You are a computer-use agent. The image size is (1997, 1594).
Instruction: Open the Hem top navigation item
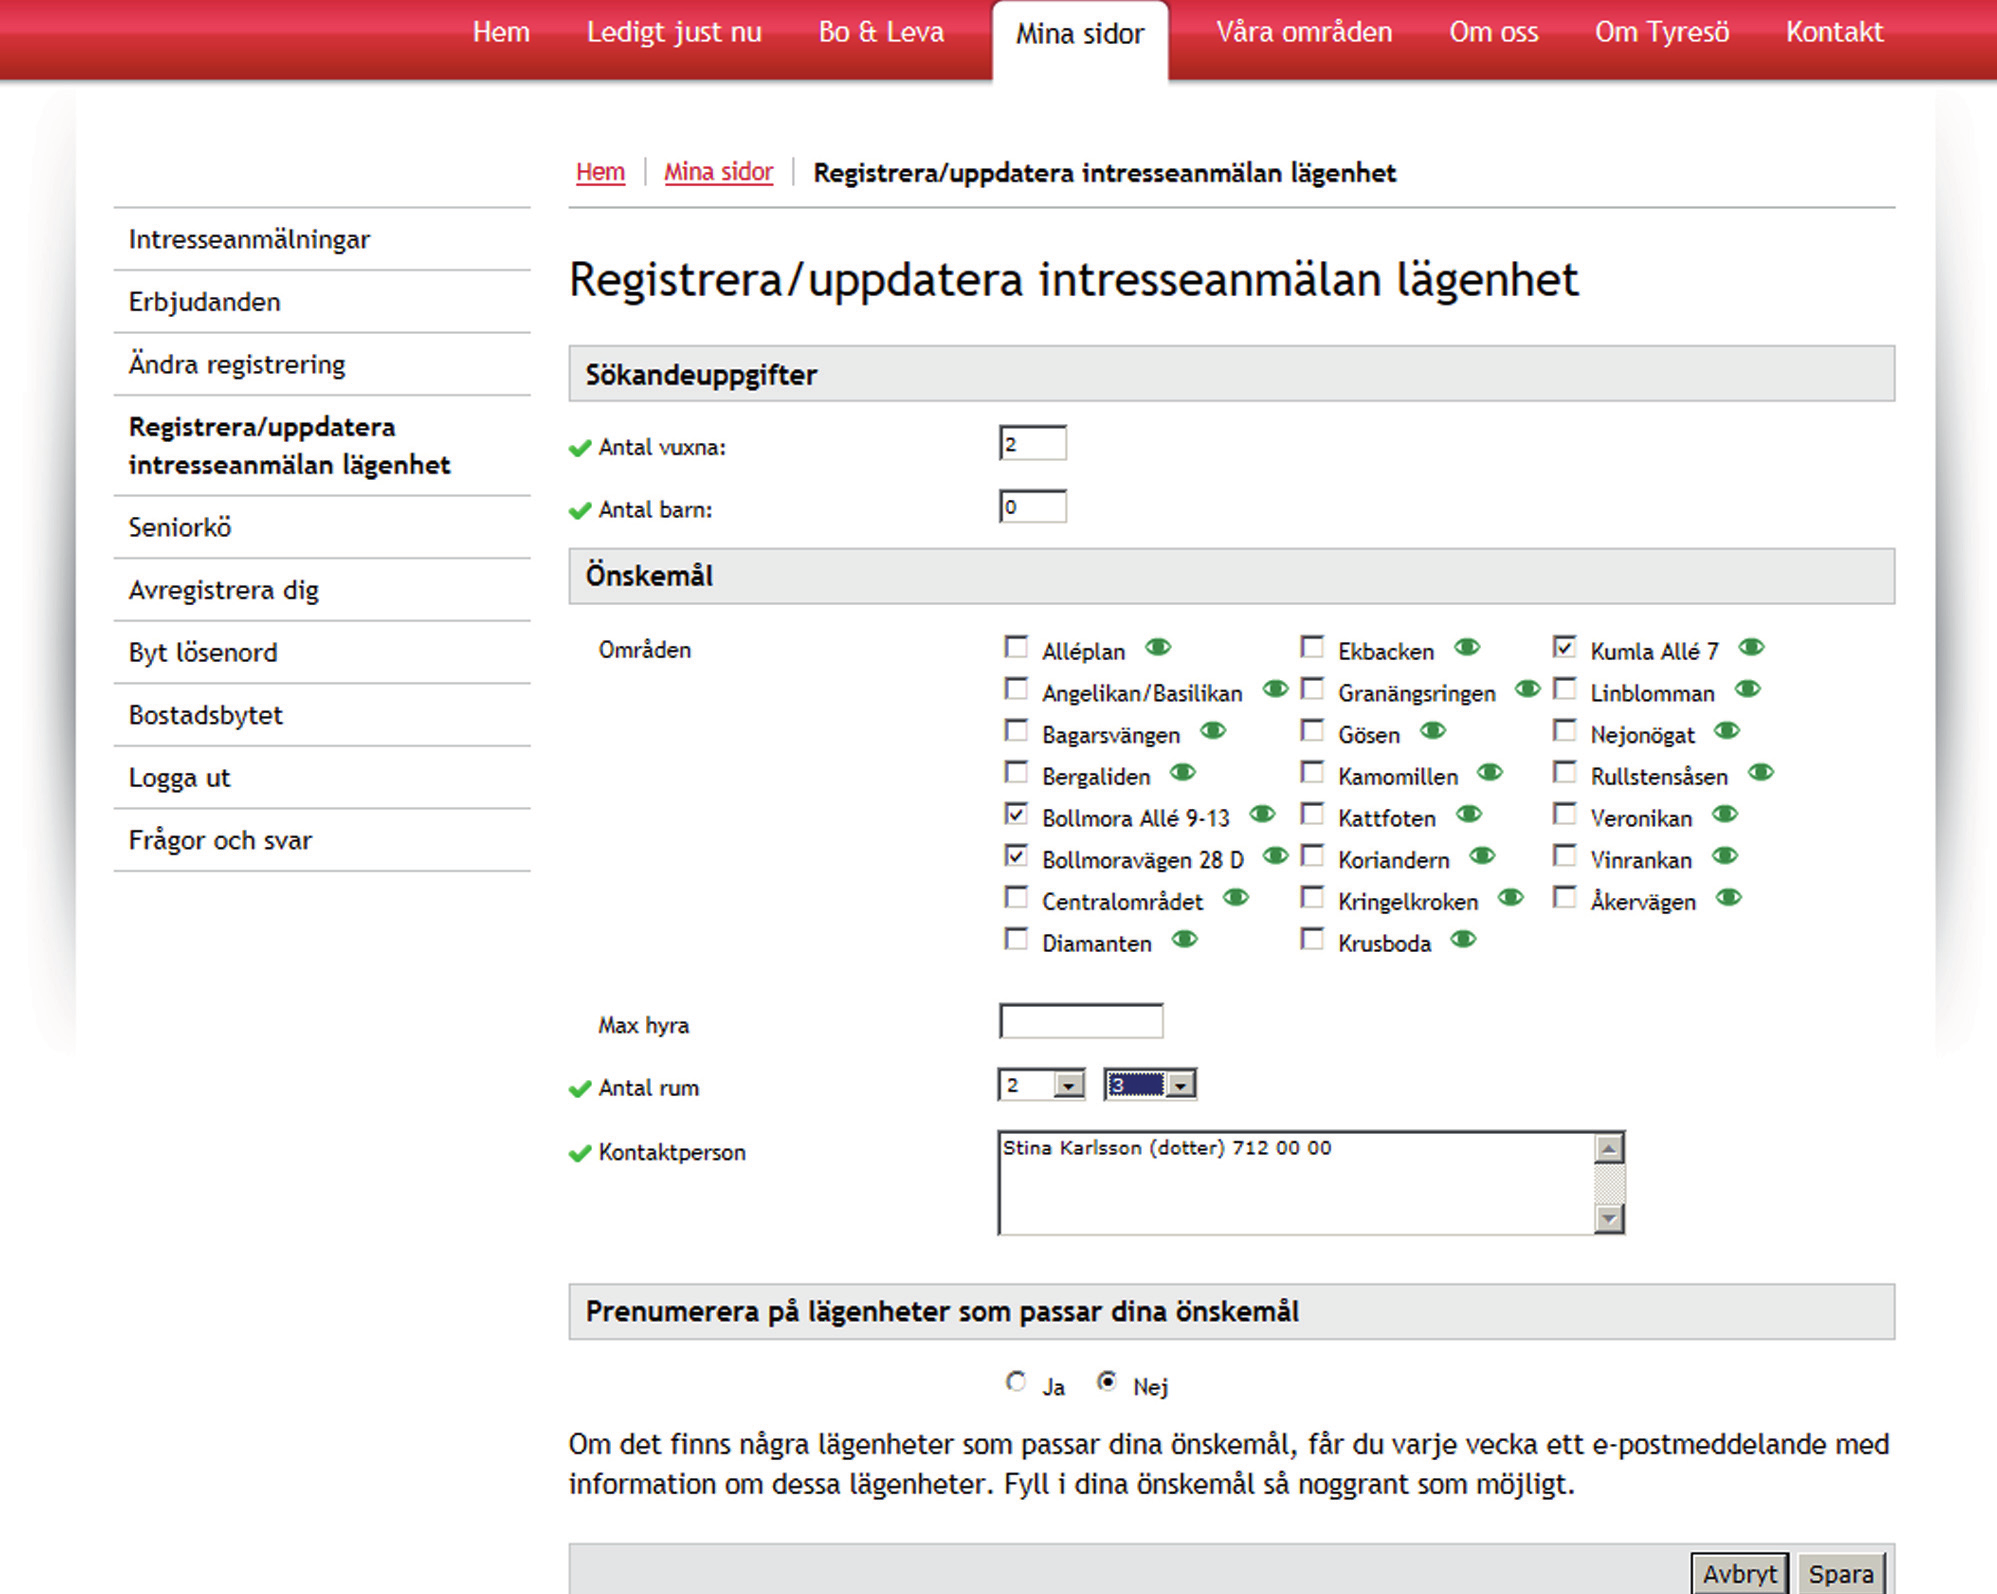coord(501,32)
